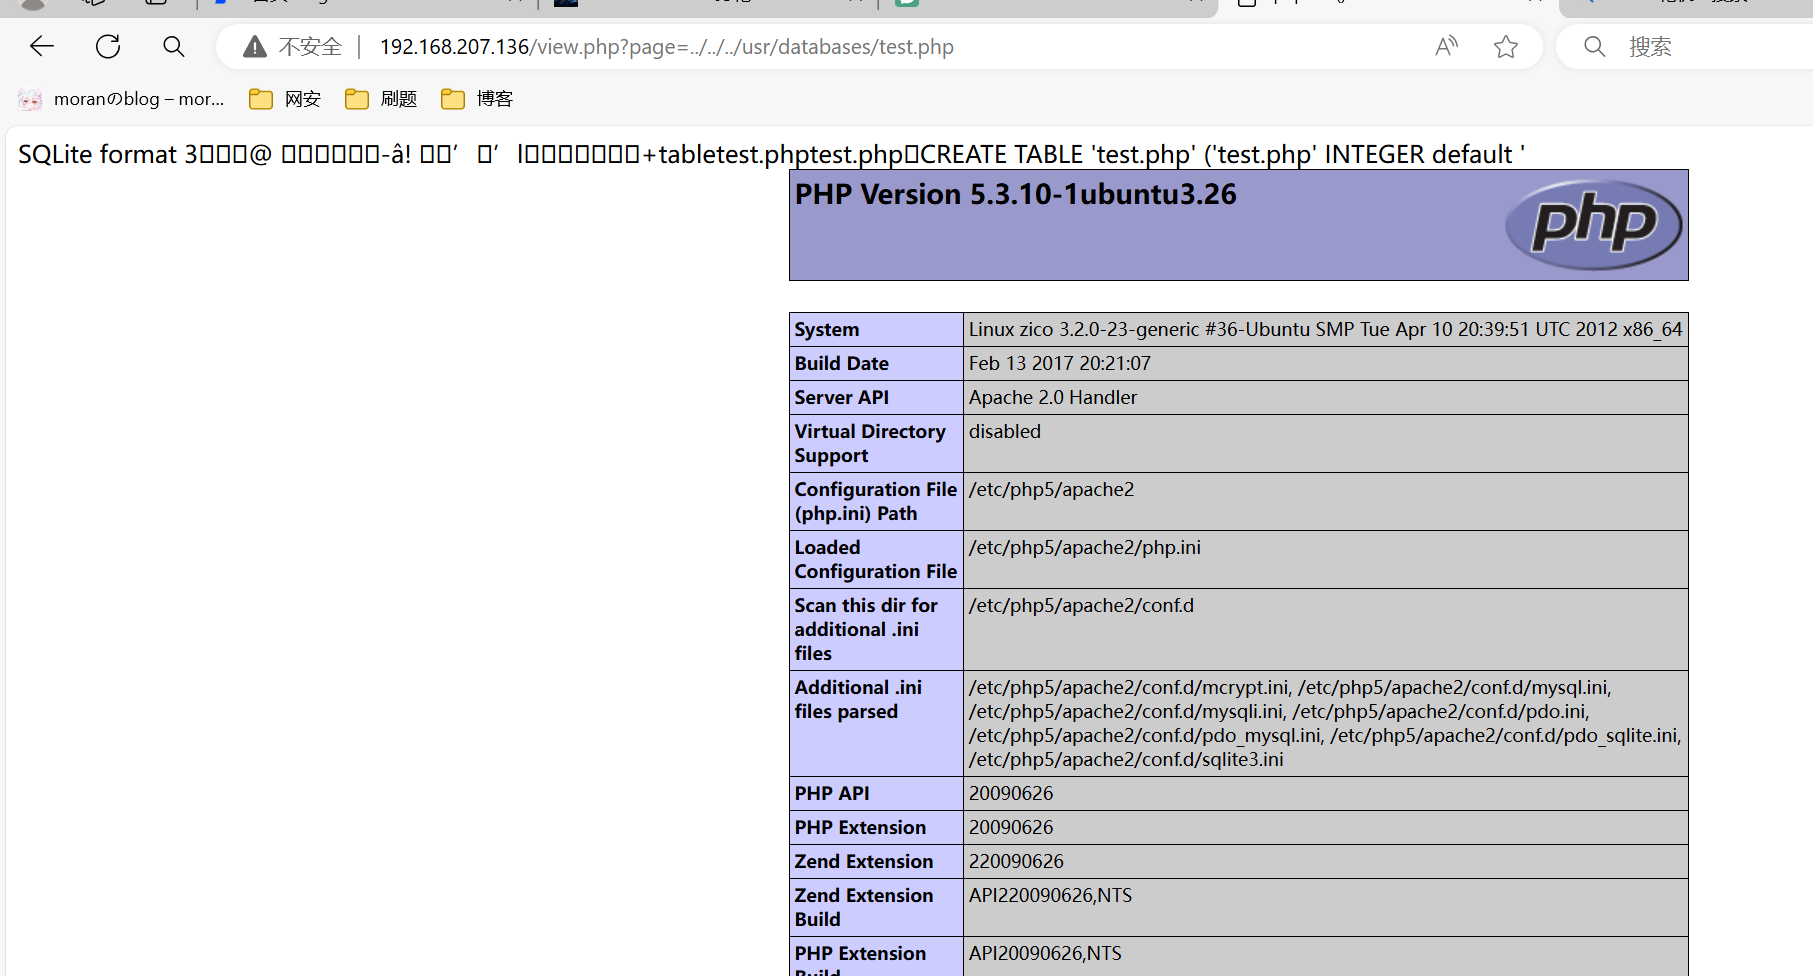Select the PHP Version 5.3.10-1ubuntu3.26 heading
The image size is (1813, 976).
click(1015, 194)
